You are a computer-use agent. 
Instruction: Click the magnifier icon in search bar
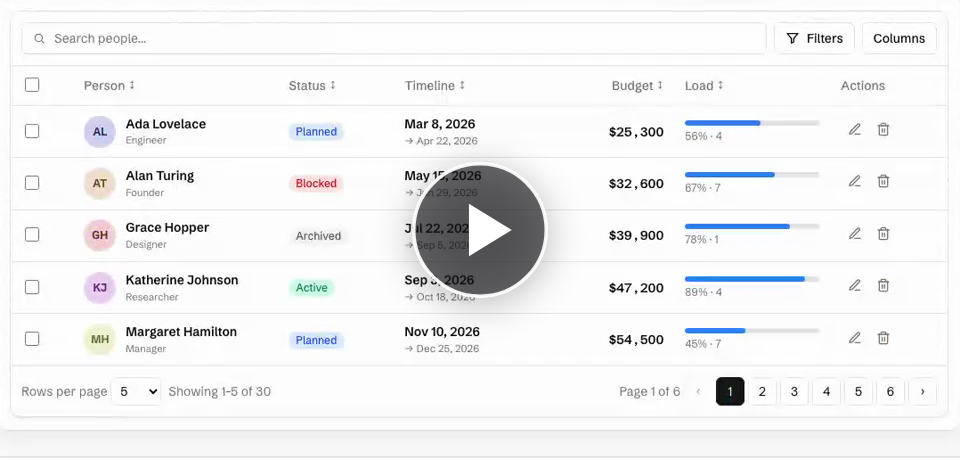point(39,39)
